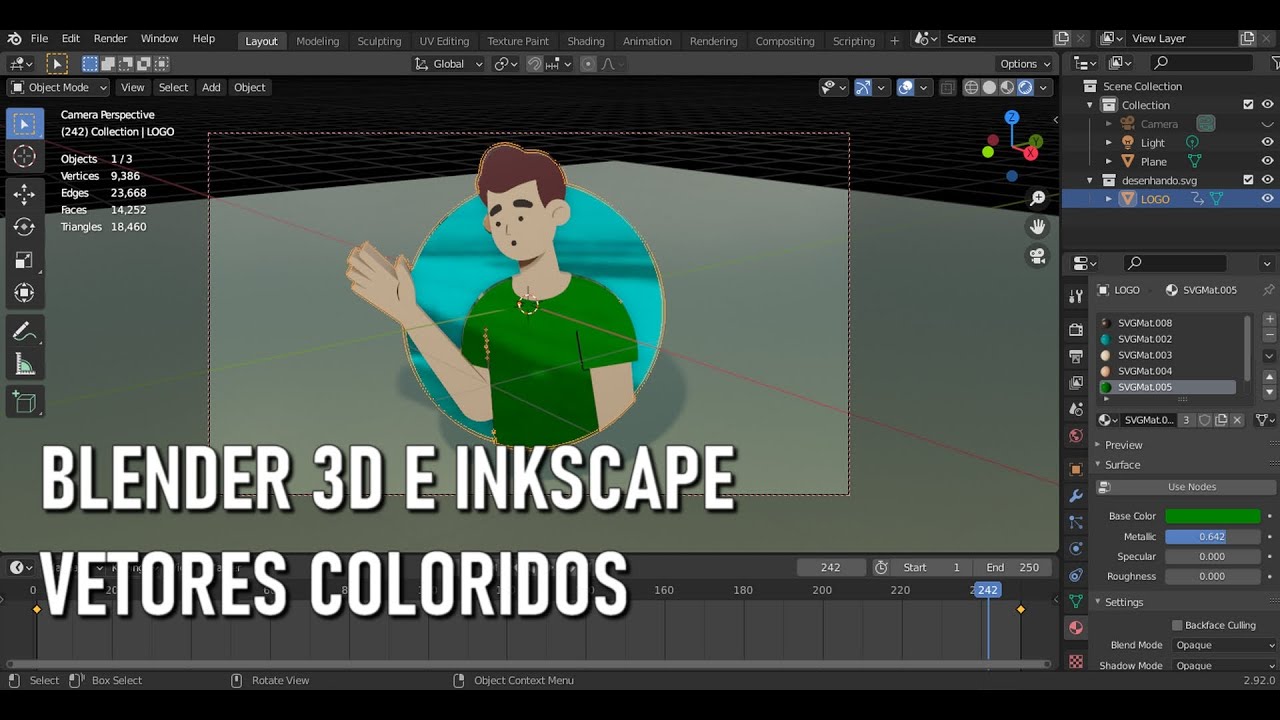
Task: Open the Particles properties tab
Action: point(1076,522)
